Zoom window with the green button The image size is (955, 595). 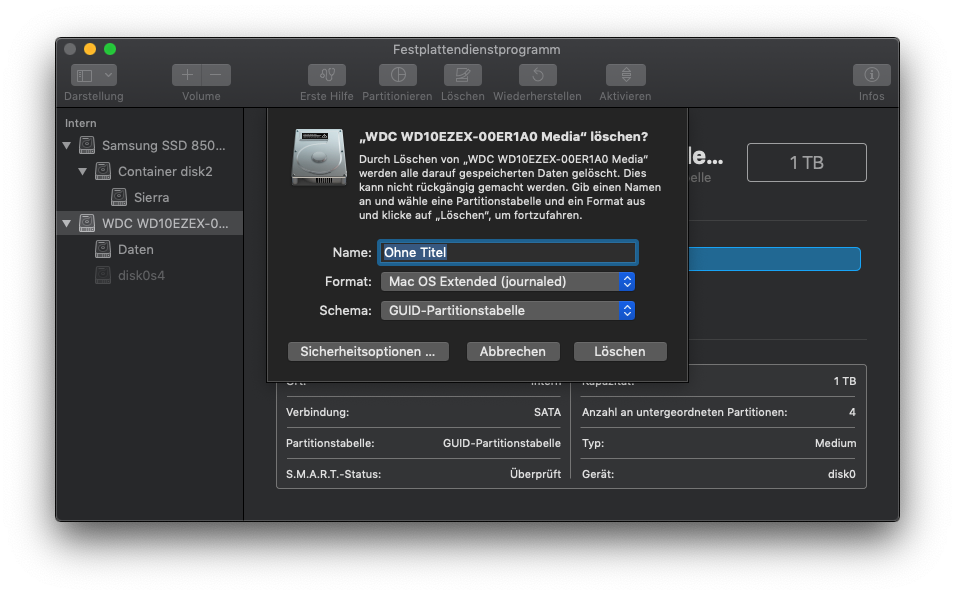(110, 49)
